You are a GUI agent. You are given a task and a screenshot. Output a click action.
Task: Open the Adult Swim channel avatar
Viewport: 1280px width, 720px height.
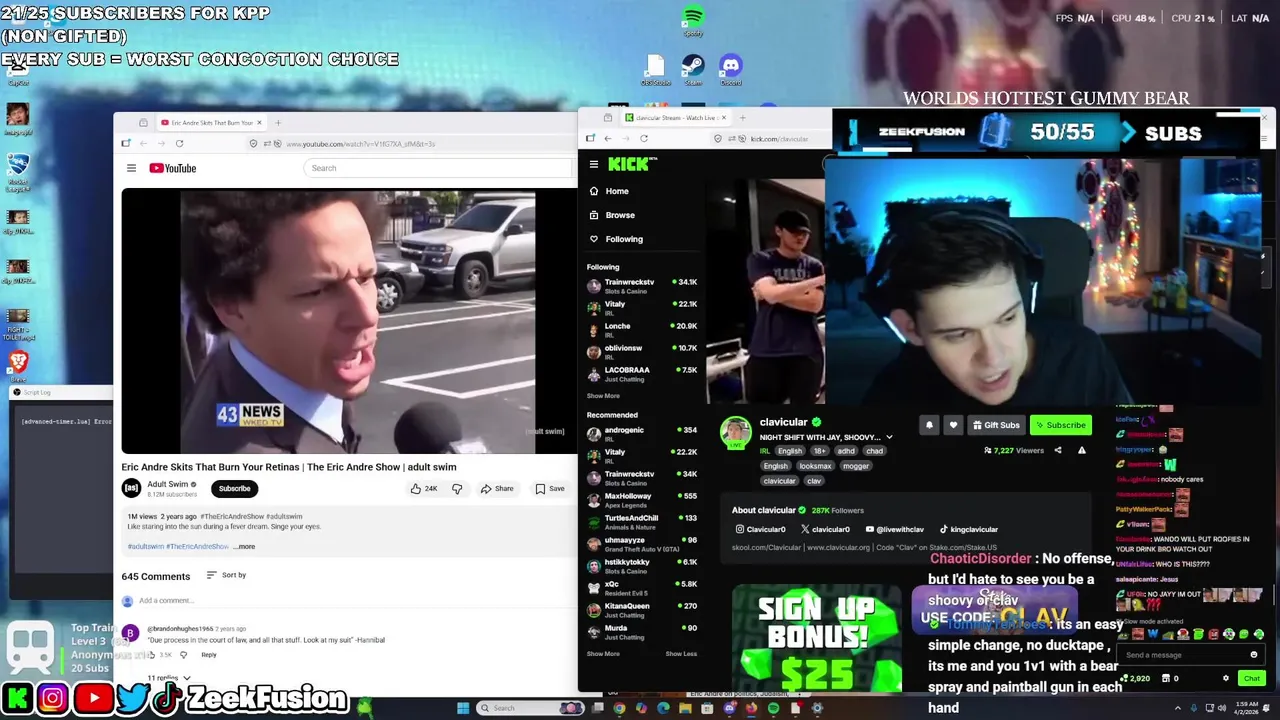point(131,488)
